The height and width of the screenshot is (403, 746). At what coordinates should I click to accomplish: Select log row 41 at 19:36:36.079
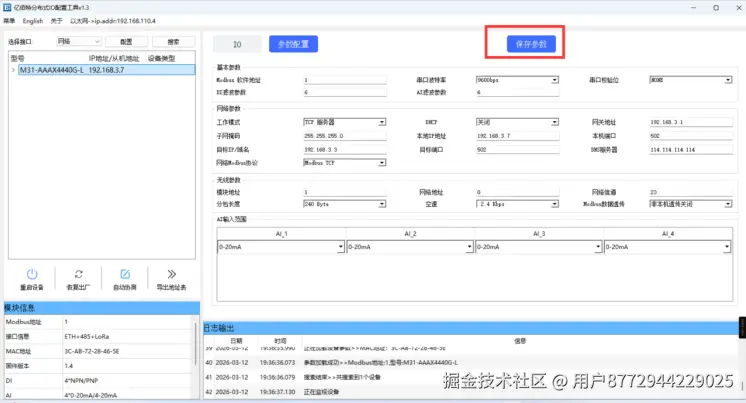471,377
